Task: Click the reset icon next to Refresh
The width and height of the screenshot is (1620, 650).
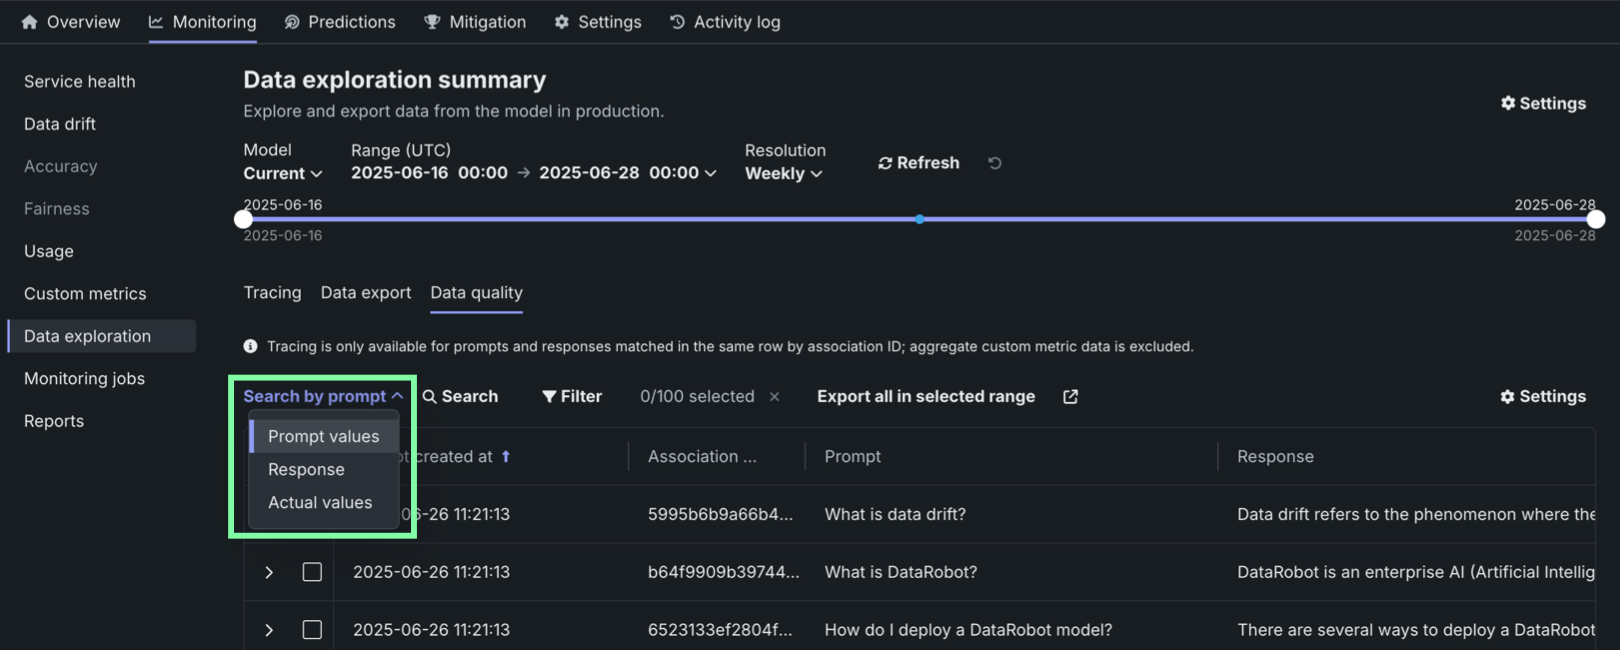Action: [994, 163]
